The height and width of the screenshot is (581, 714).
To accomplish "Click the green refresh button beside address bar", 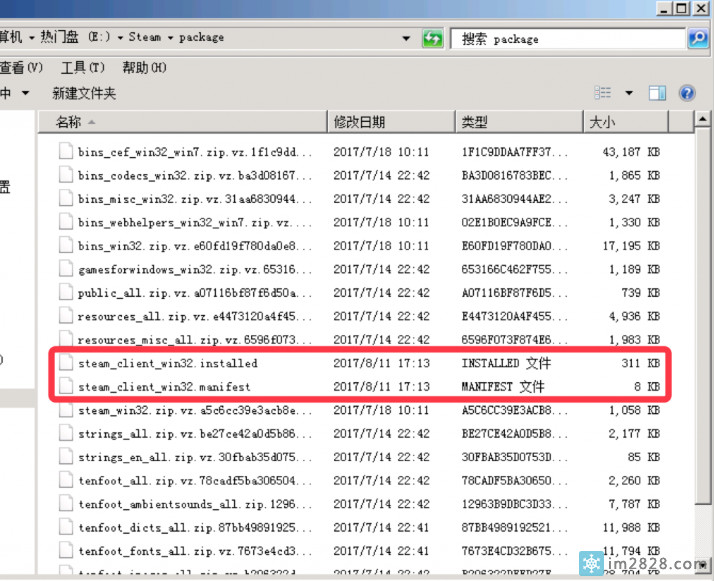I will [x=432, y=38].
